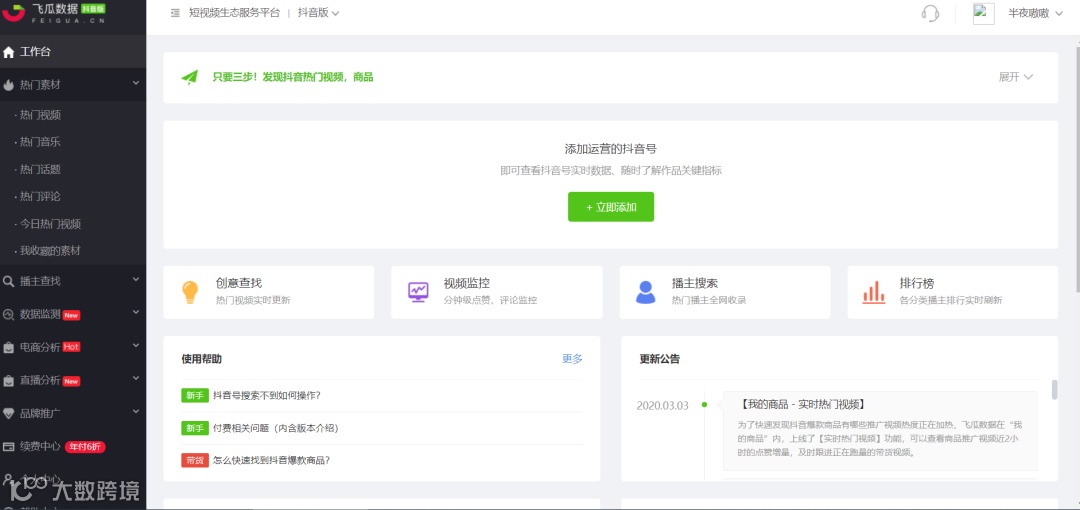Open the 半夜嗷嗷 user dropdown
Image resolution: width=1080 pixels, height=510 pixels.
[x=1036, y=13]
